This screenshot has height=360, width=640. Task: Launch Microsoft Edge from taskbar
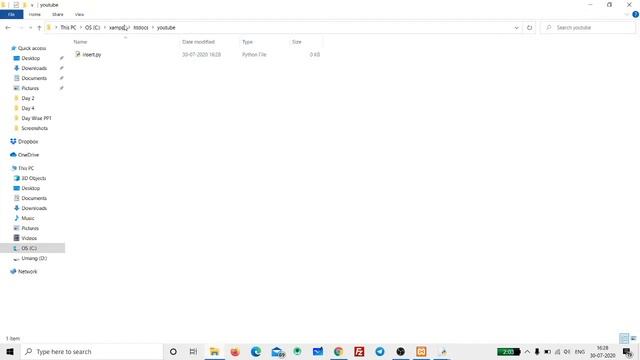pyautogui.click(x=256, y=351)
